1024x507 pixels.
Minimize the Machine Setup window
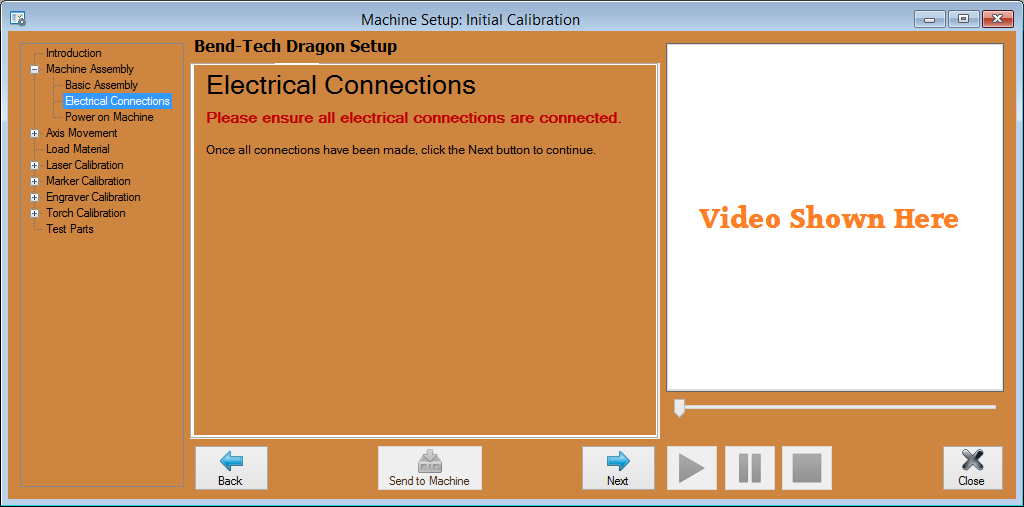pos(929,19)
